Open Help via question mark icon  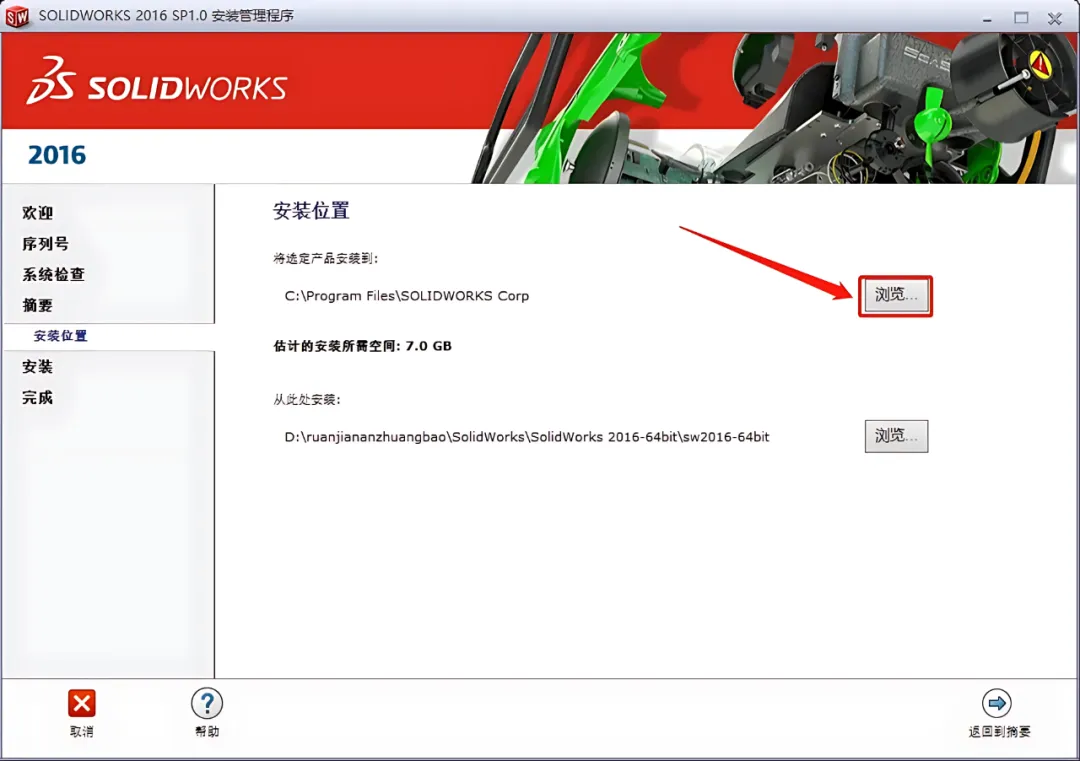pyautogui.click(x=207, y=703)
